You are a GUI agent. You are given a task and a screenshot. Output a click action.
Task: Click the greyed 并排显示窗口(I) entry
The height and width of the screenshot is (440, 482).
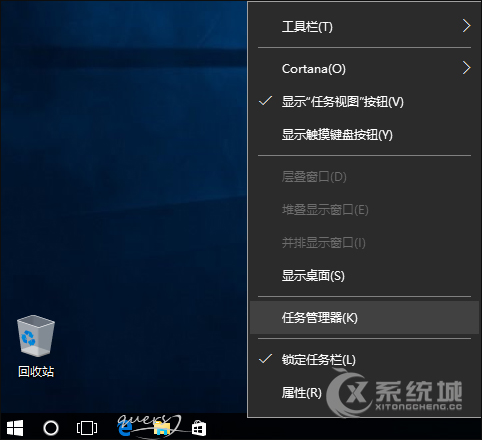click(x=364, y=243)
